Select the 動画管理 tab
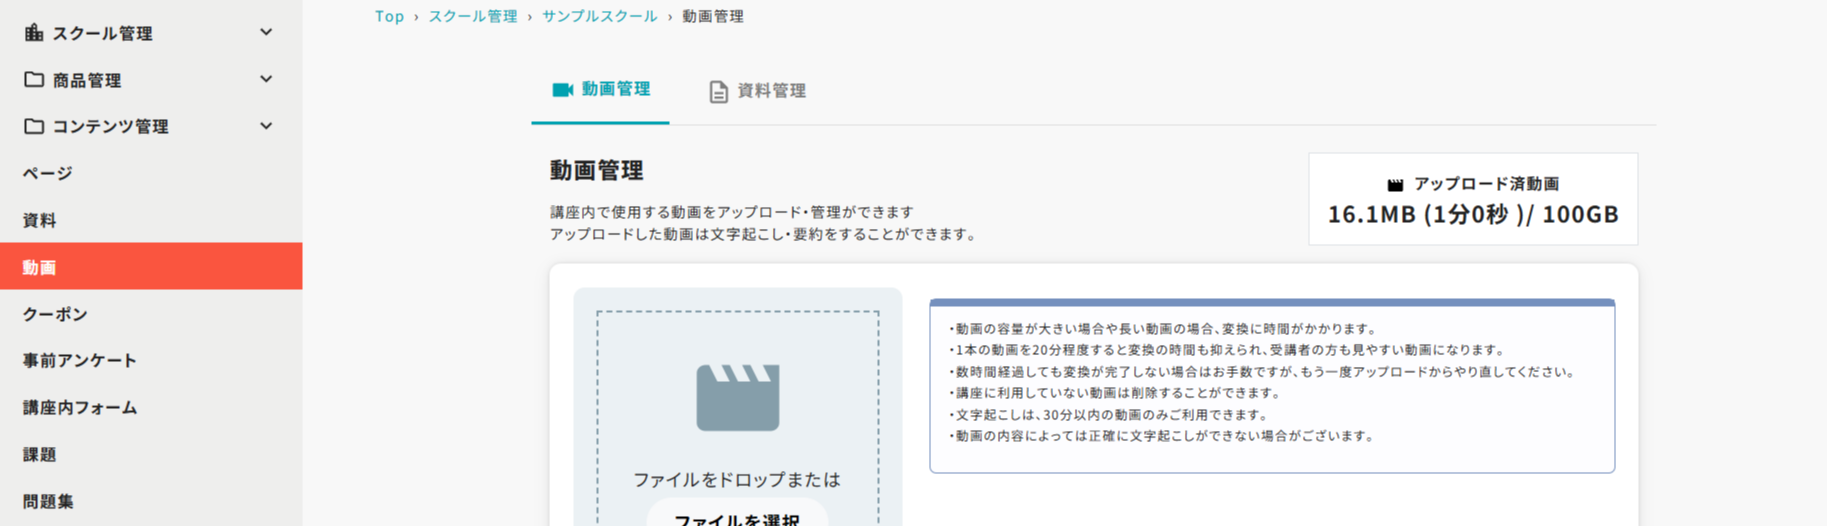The image size is (1827, 526). pyautogui.click(x=601, y=90)
